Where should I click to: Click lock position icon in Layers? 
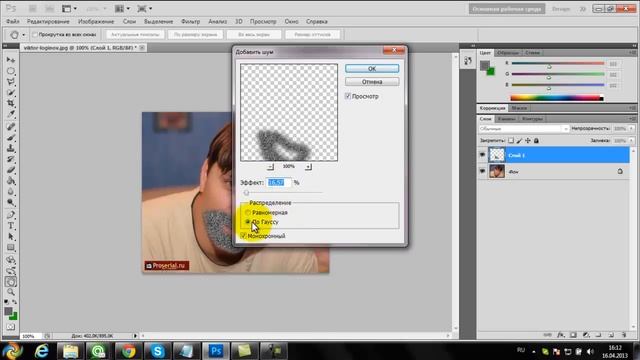[x=528, y=140]
